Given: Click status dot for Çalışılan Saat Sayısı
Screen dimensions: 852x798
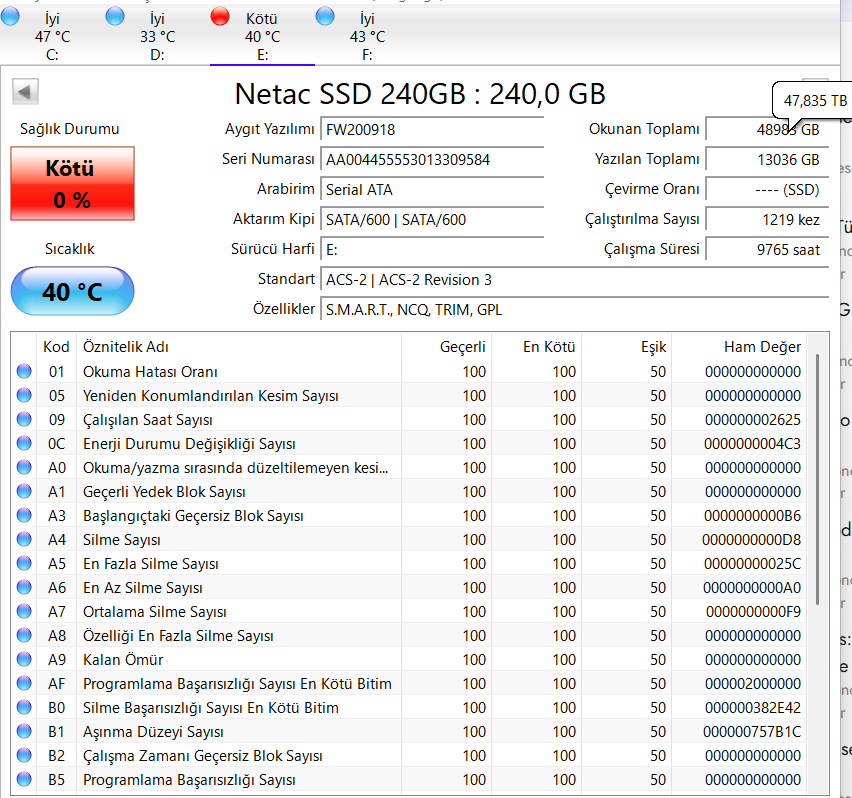Looking at the screenshot, I should [x=24, y=419].
